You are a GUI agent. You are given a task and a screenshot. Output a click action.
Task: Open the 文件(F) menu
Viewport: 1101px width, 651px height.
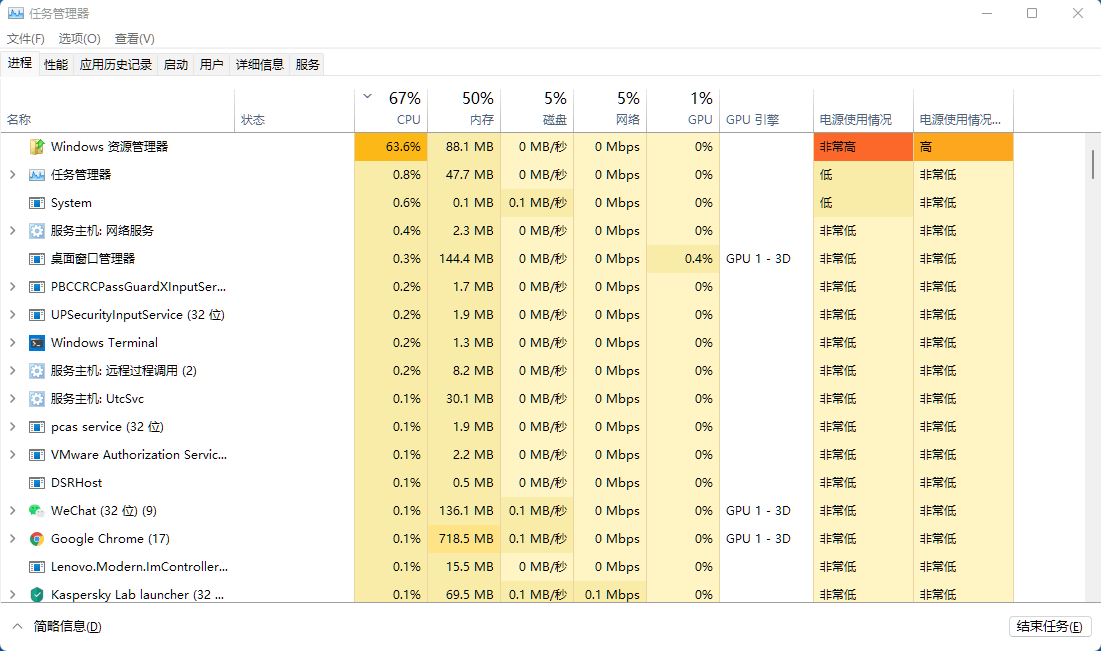26,39
